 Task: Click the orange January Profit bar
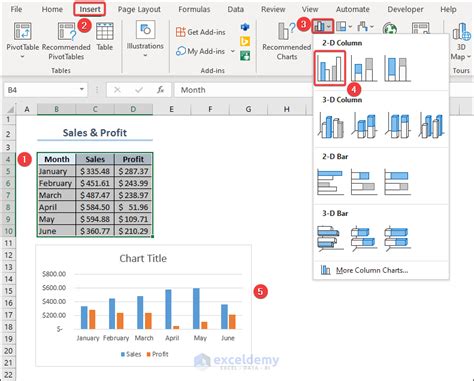[92, 319]
